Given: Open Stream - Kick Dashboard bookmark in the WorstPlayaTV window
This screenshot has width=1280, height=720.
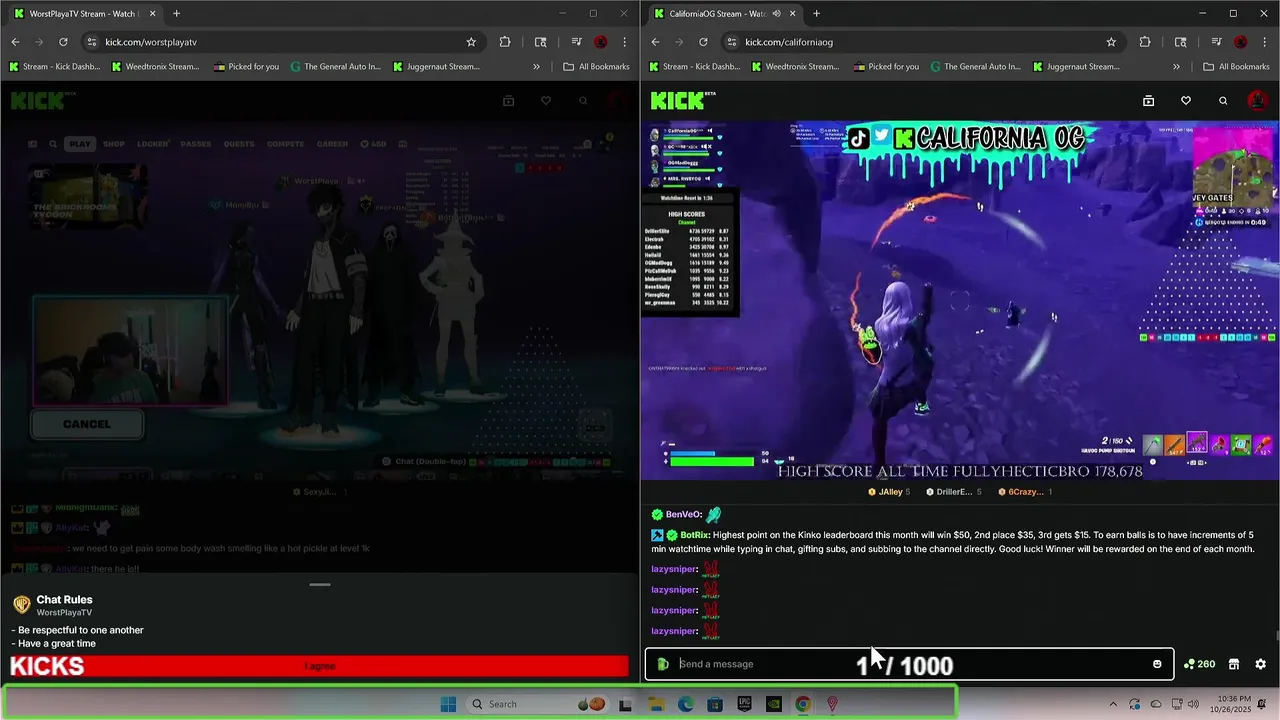Looking at the screenshot, I should click(x=56, y=67).
